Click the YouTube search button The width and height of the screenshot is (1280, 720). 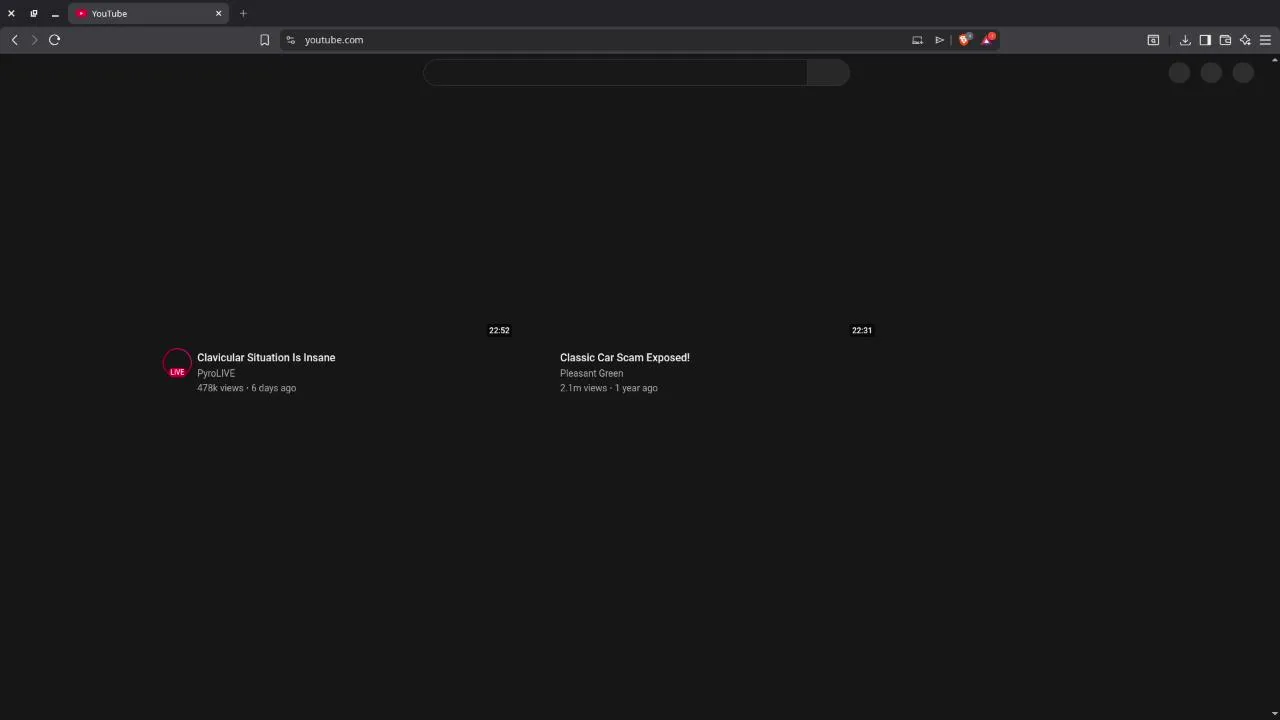[x=828, y=73]
